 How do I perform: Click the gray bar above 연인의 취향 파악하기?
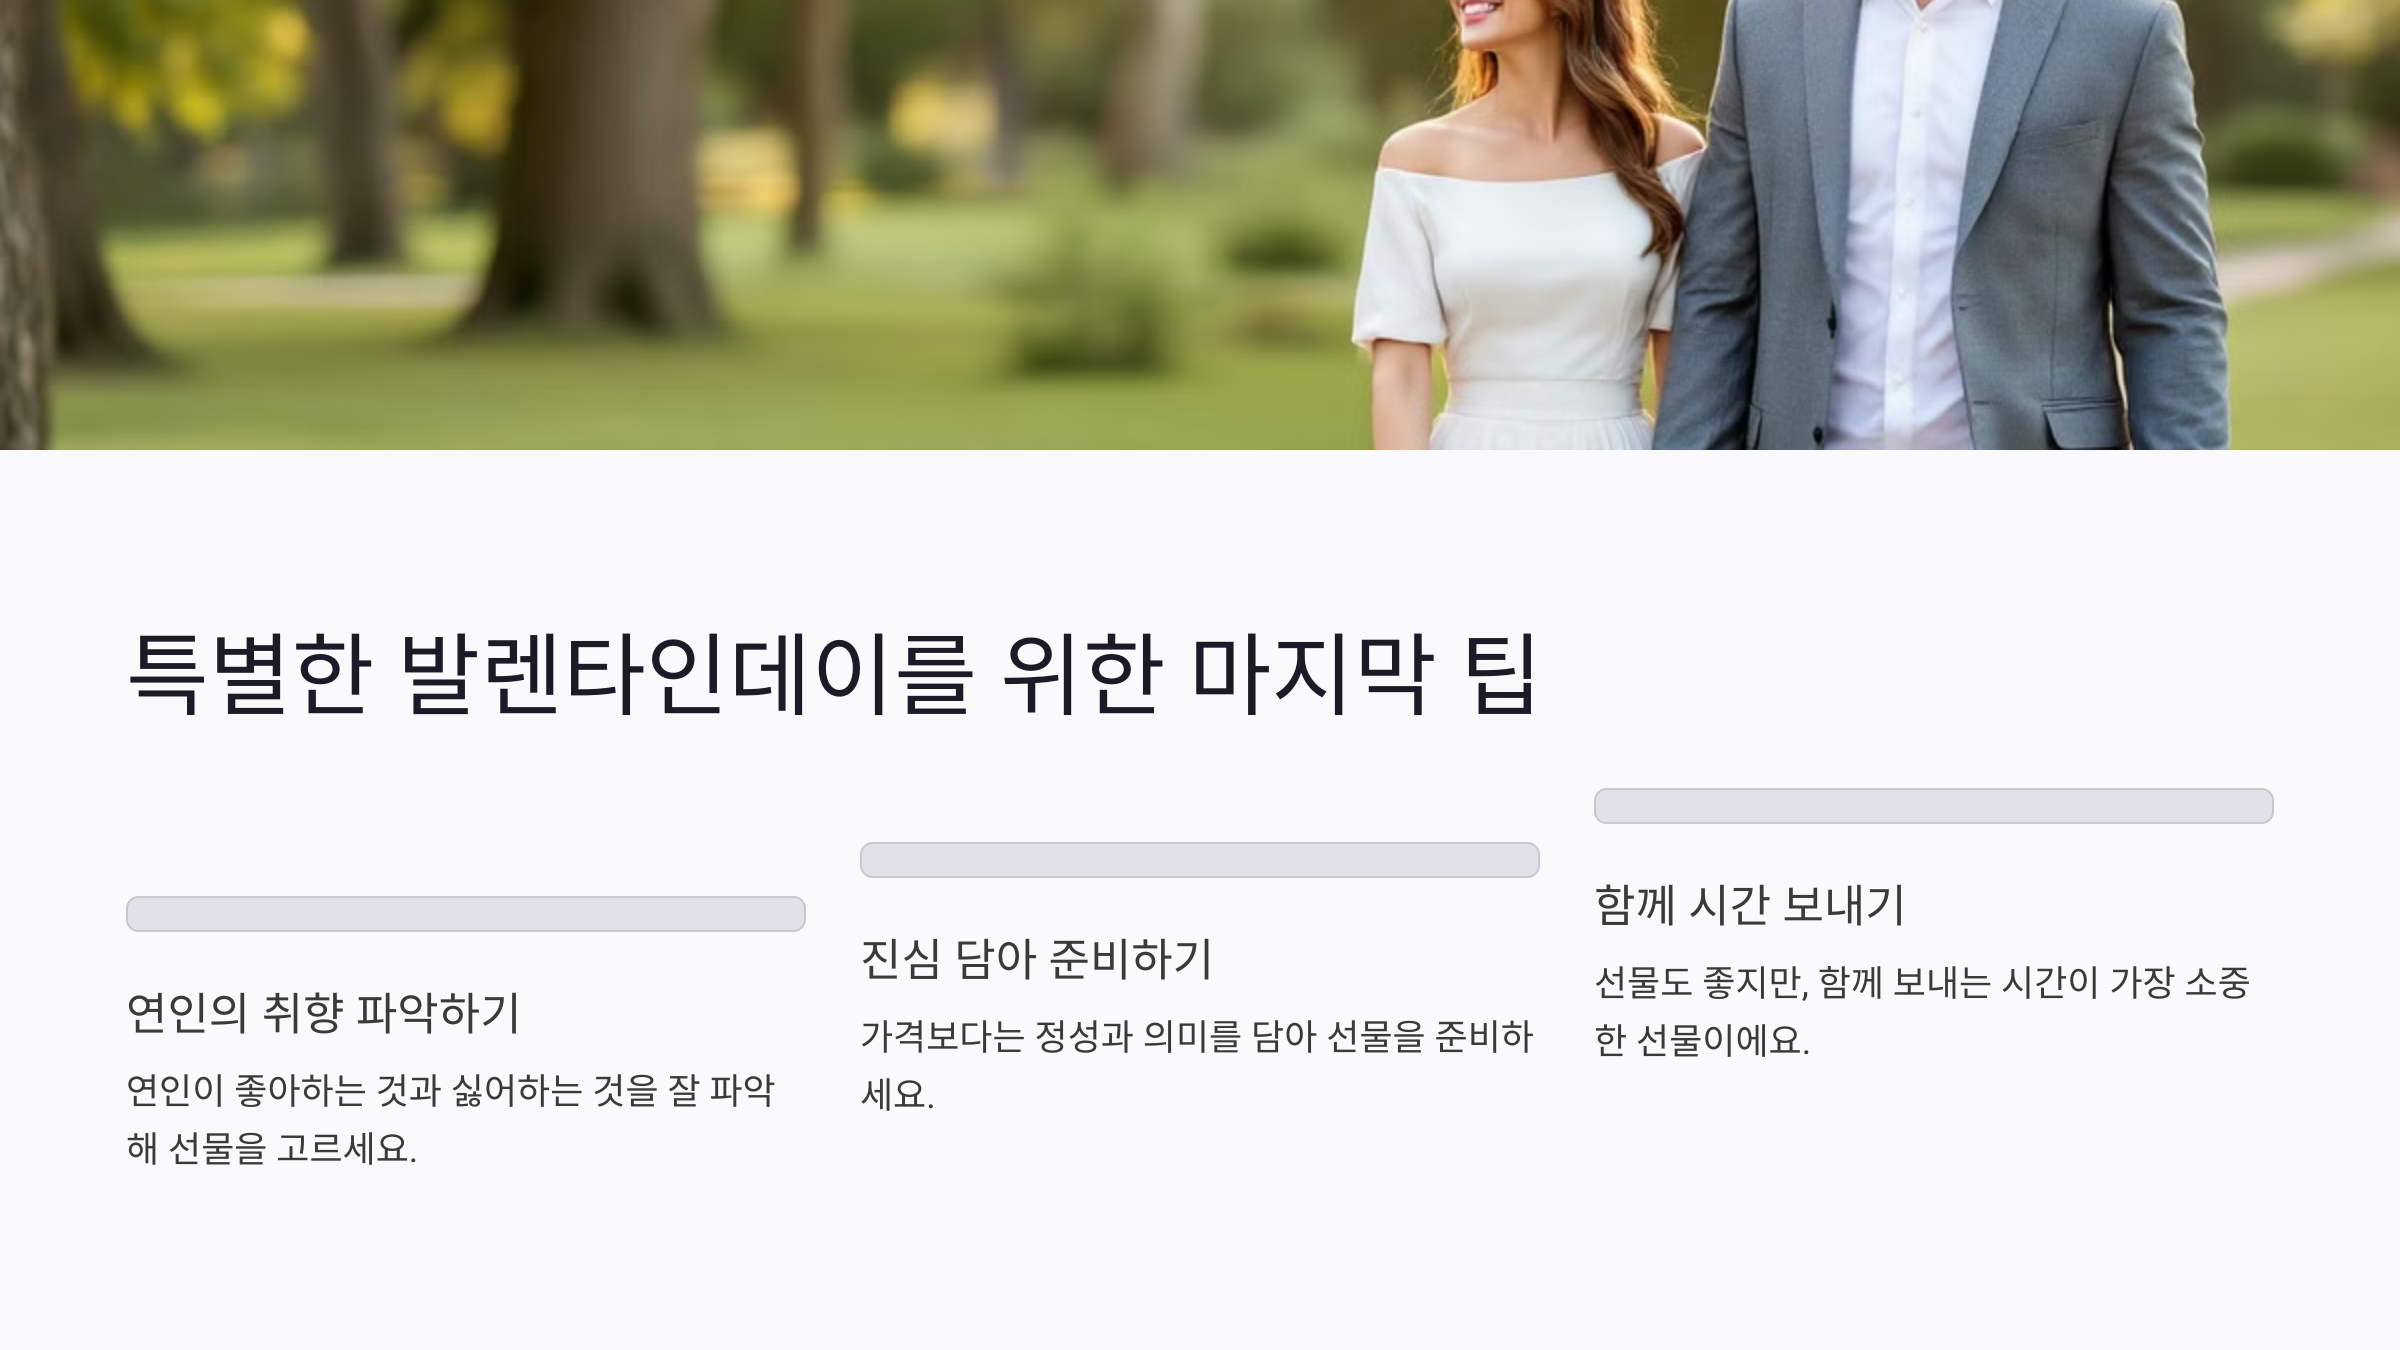point(466,914)
